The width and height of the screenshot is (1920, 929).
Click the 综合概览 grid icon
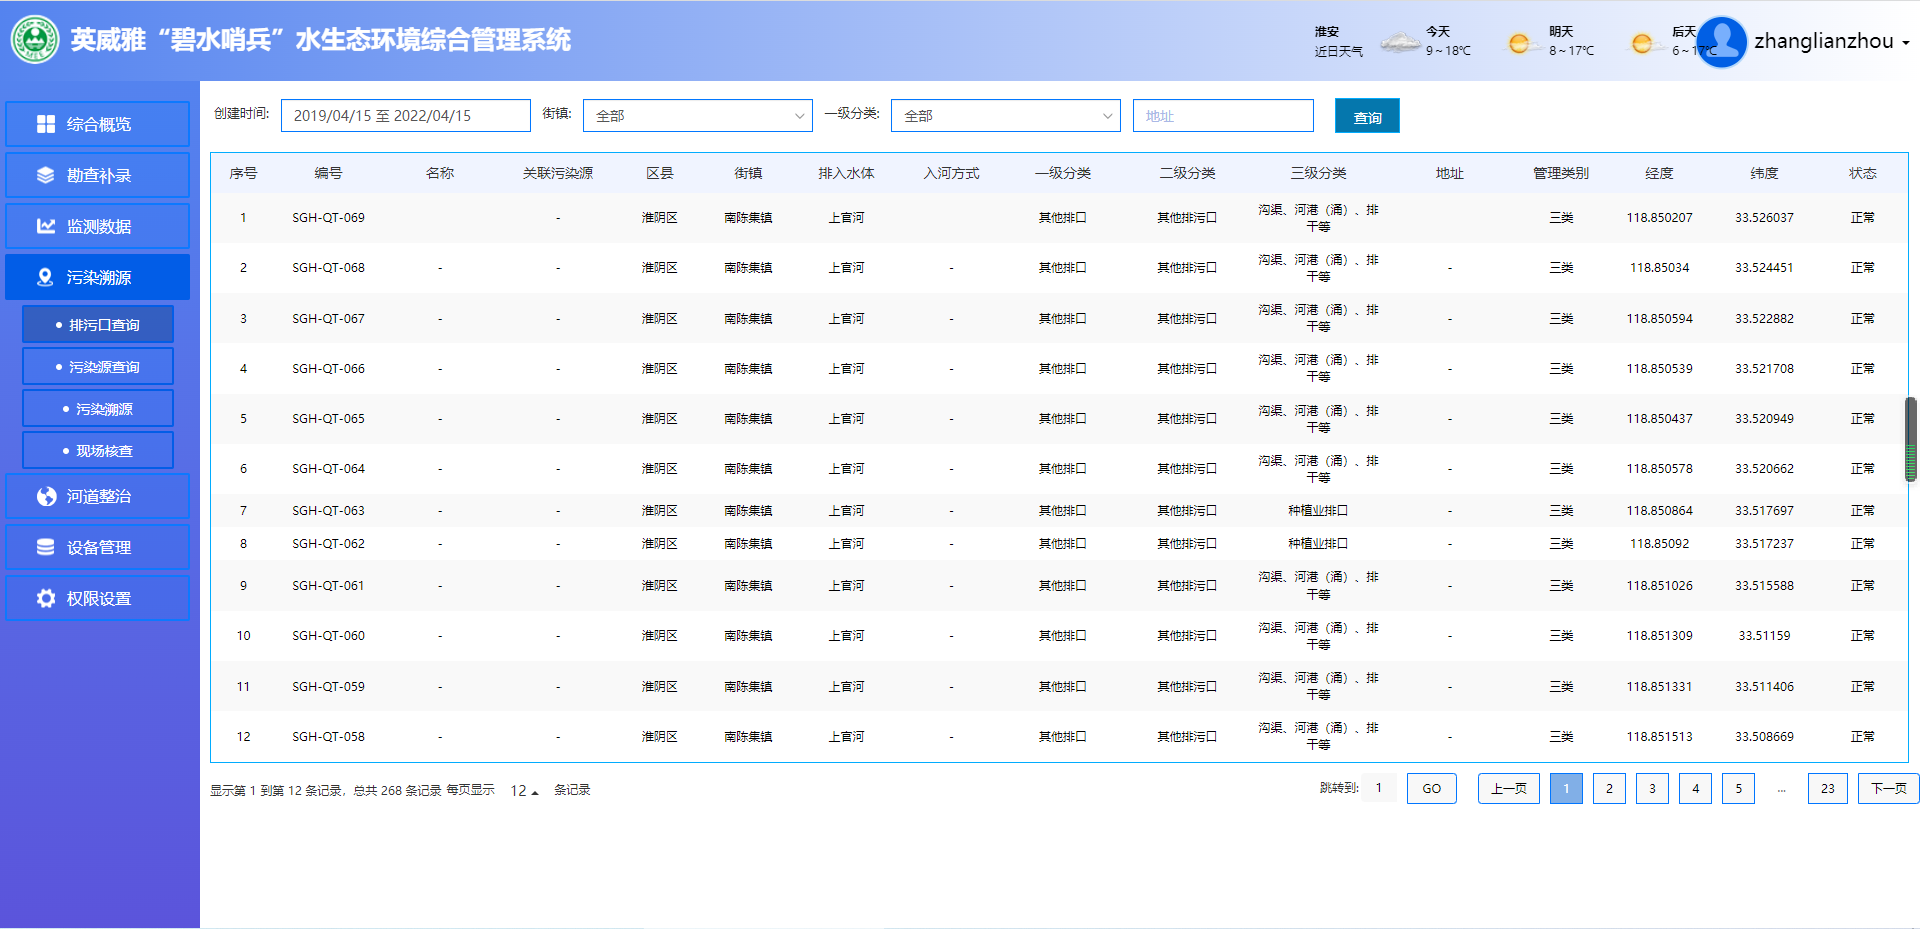coord(46,124)
